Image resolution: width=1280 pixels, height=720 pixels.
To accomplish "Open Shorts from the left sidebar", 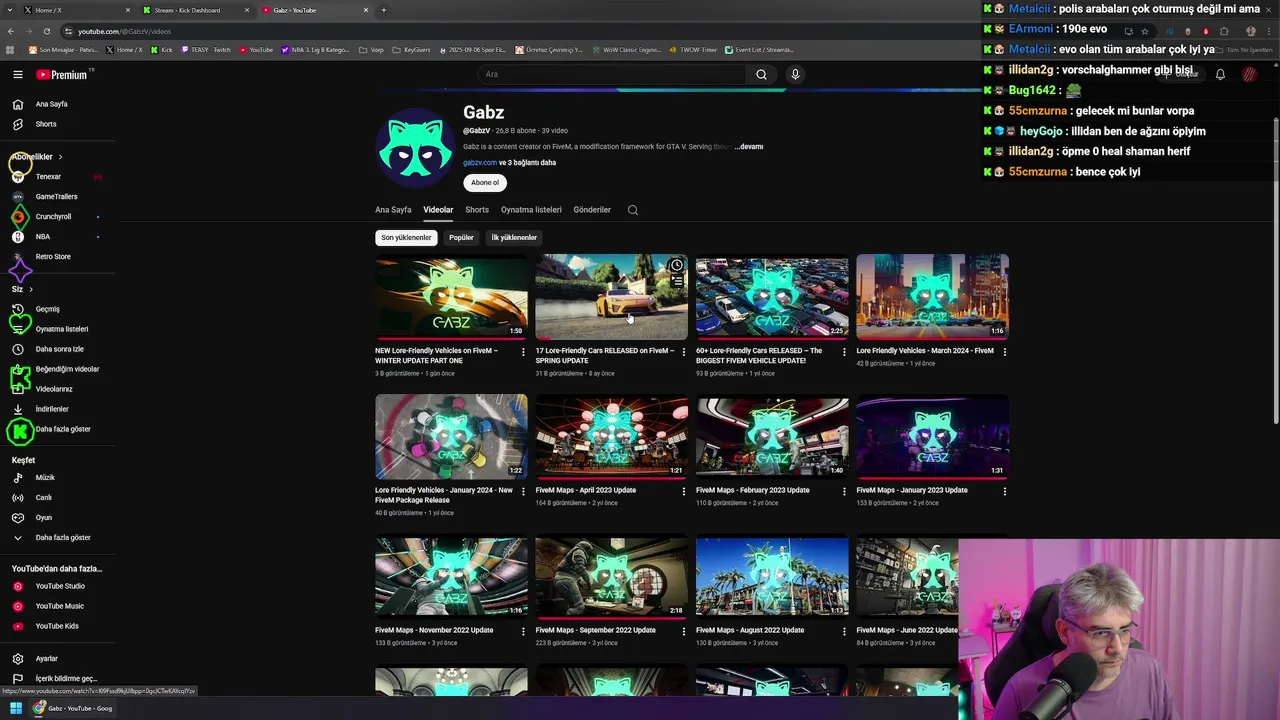I will coord(46,124).
